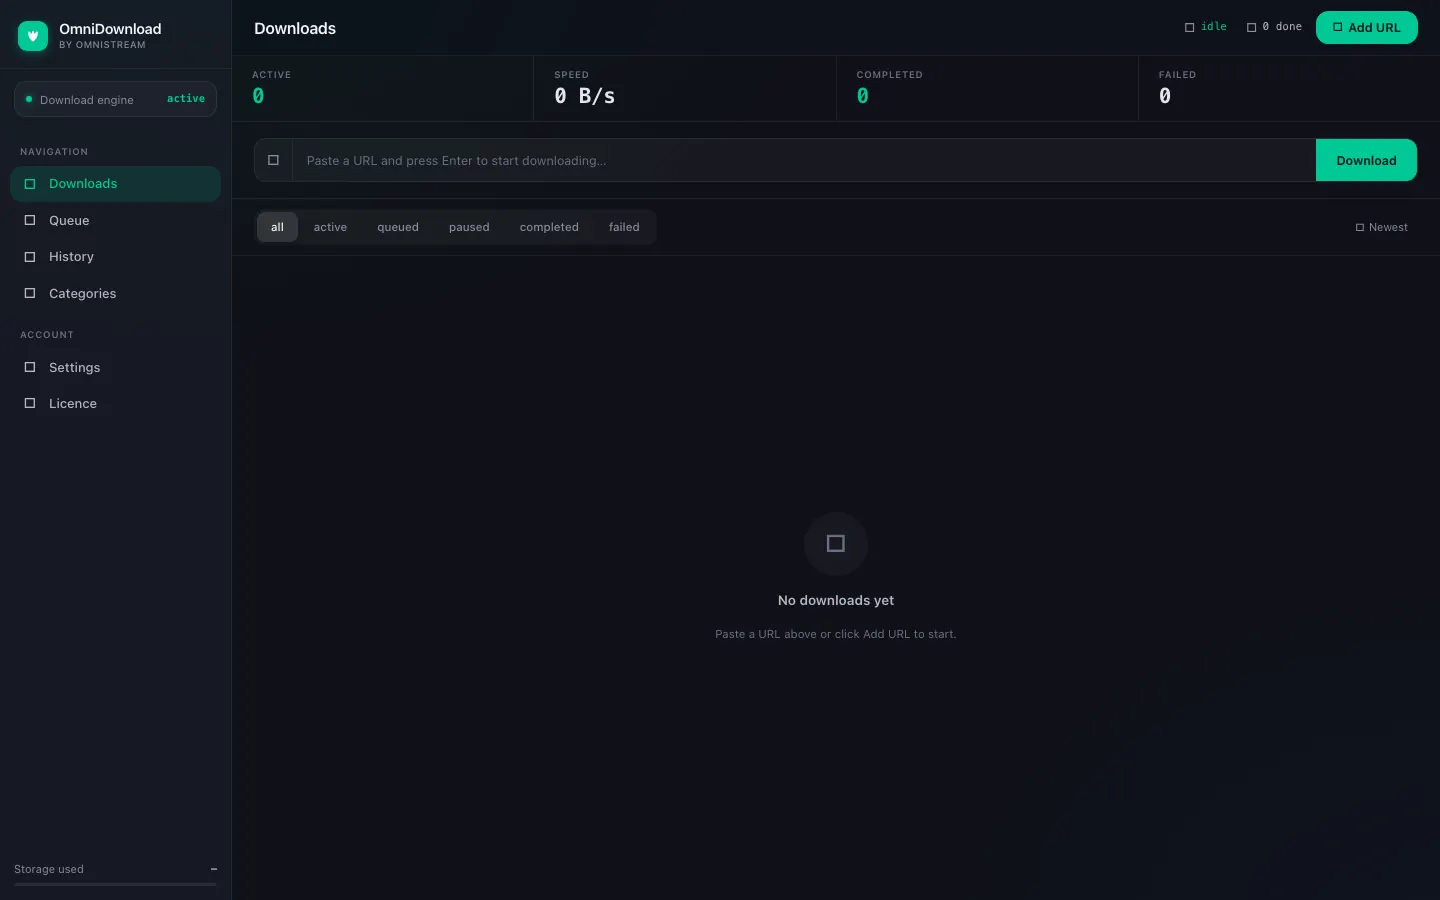Open the Newest sort dropdown
This screenshot has width=1440, height=900.
click(x=1382, y=227)
